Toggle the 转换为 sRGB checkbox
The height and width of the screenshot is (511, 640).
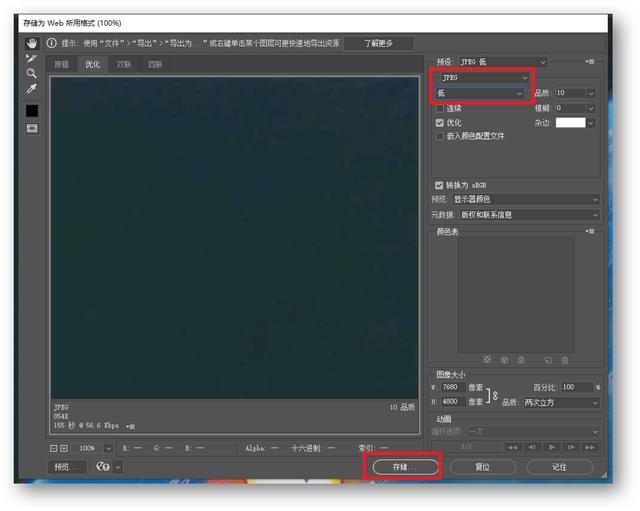[440, 185]
